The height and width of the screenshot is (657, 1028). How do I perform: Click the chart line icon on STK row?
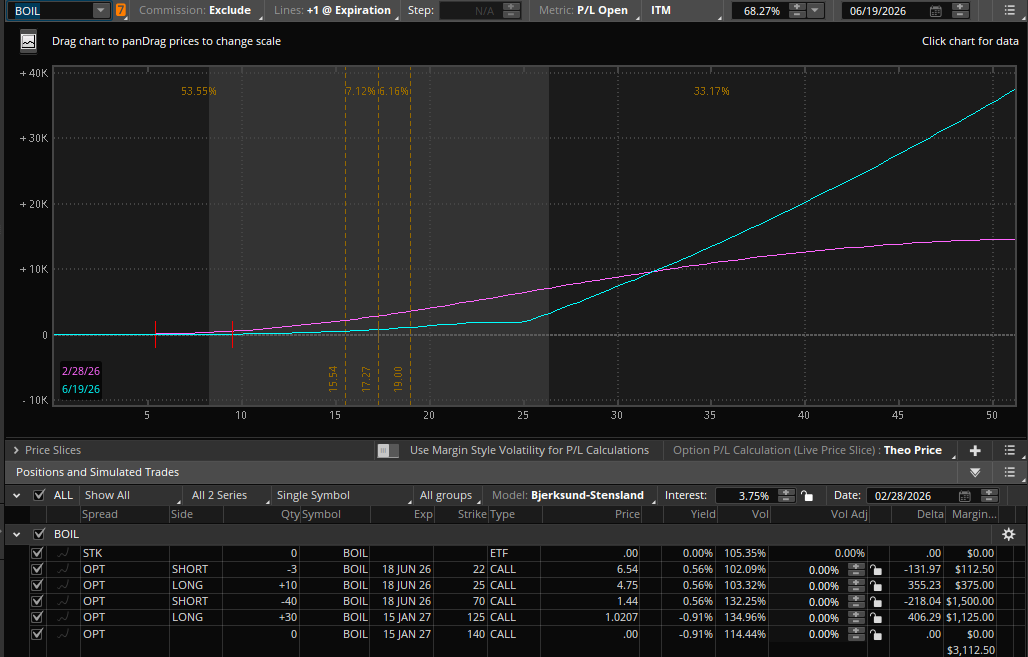(x=63, y=553)
